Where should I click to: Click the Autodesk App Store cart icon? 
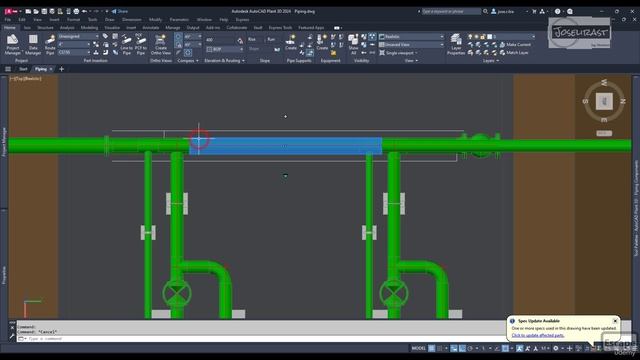(x=534, y=11)
